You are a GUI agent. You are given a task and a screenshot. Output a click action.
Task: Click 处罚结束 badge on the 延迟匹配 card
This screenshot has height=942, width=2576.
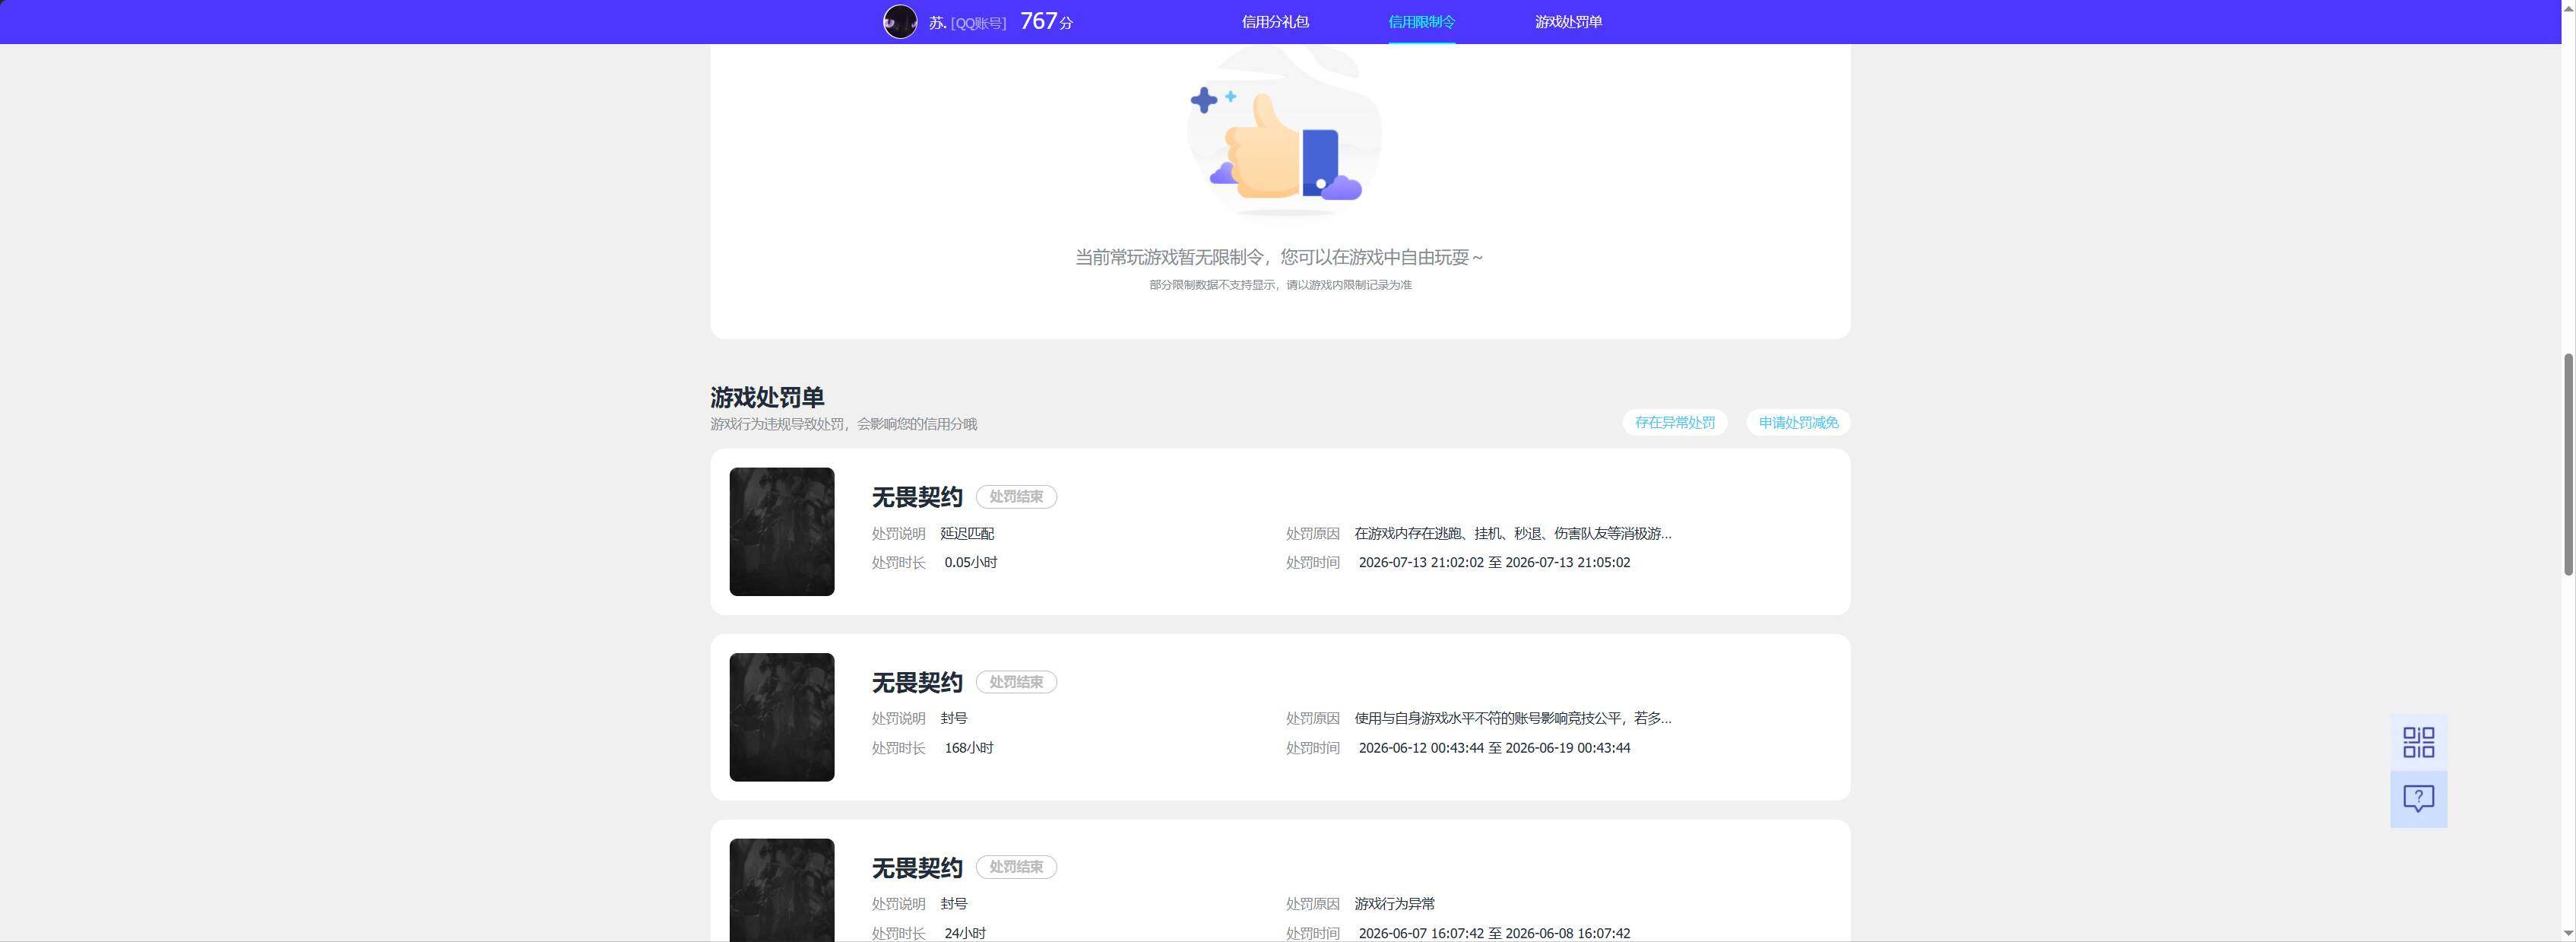1016,497
